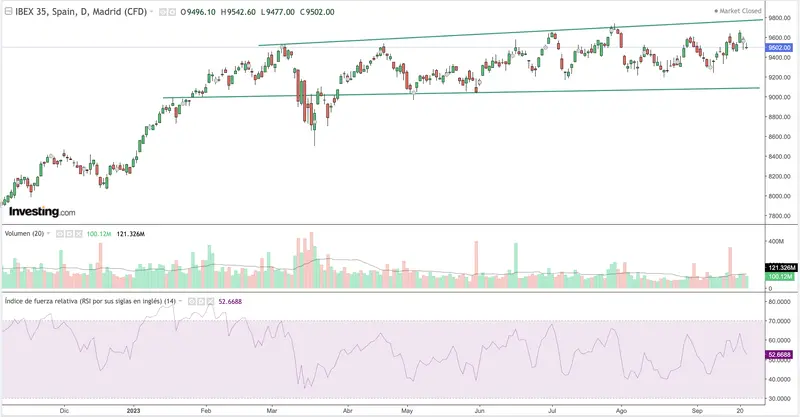The width and height of the screenshot is (800, 417).
Task: Hide the Volumen indicator with eye icon
Action: [x=59, y=233]
